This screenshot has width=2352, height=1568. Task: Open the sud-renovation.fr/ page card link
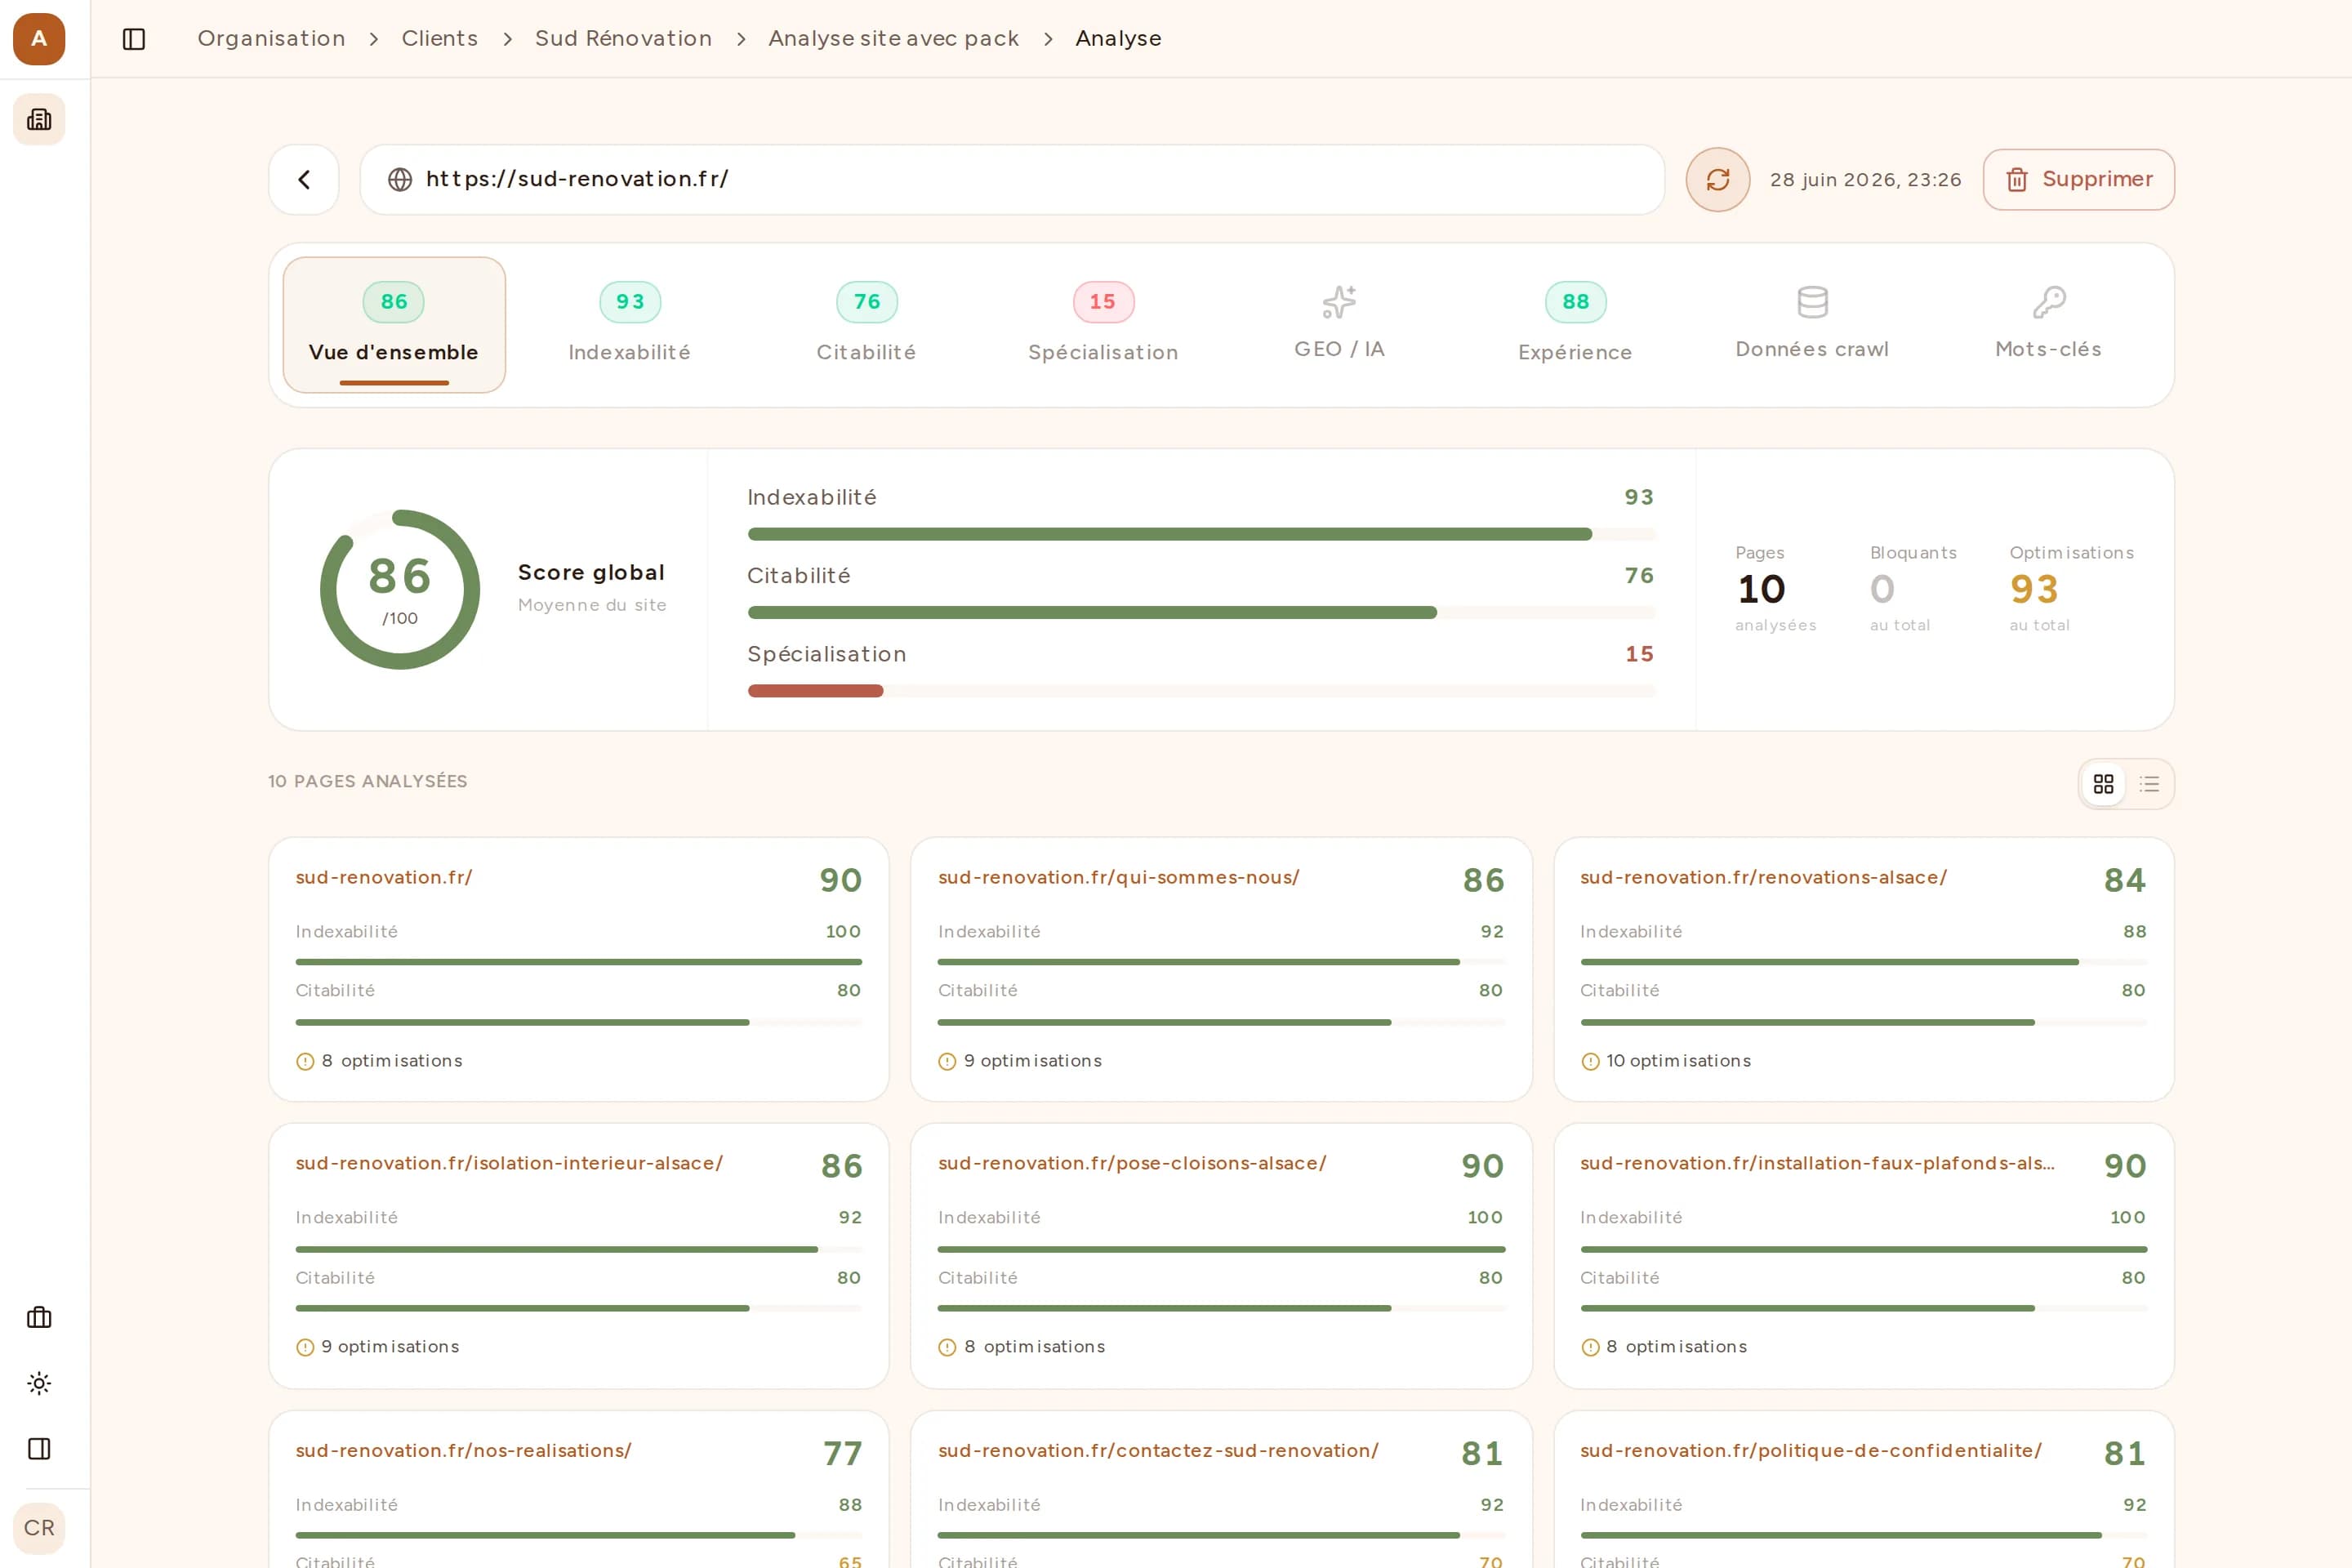click(x=384, y=877)
